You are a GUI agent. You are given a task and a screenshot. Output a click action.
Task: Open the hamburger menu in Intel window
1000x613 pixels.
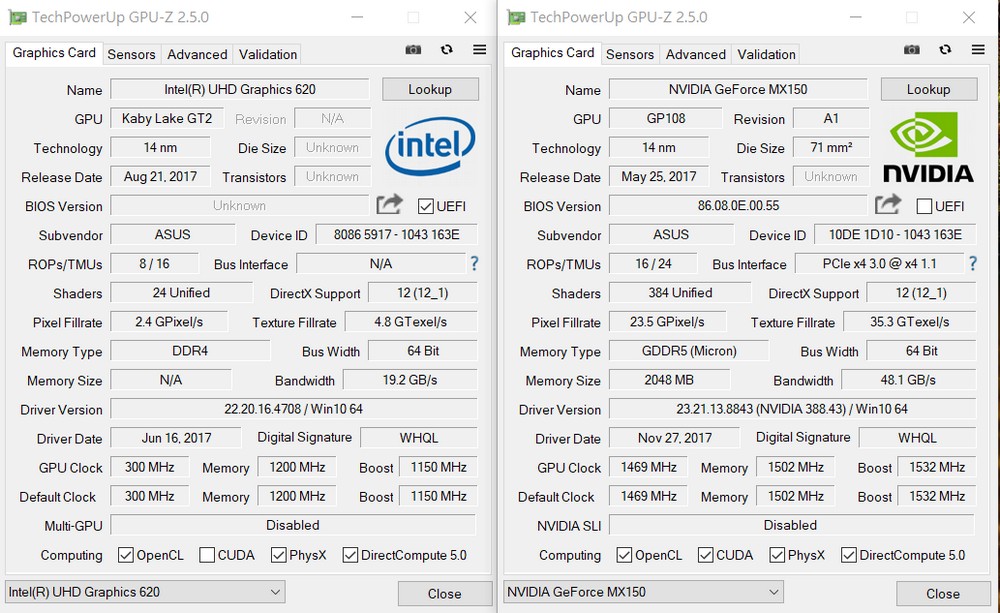[x=479, y=50]
